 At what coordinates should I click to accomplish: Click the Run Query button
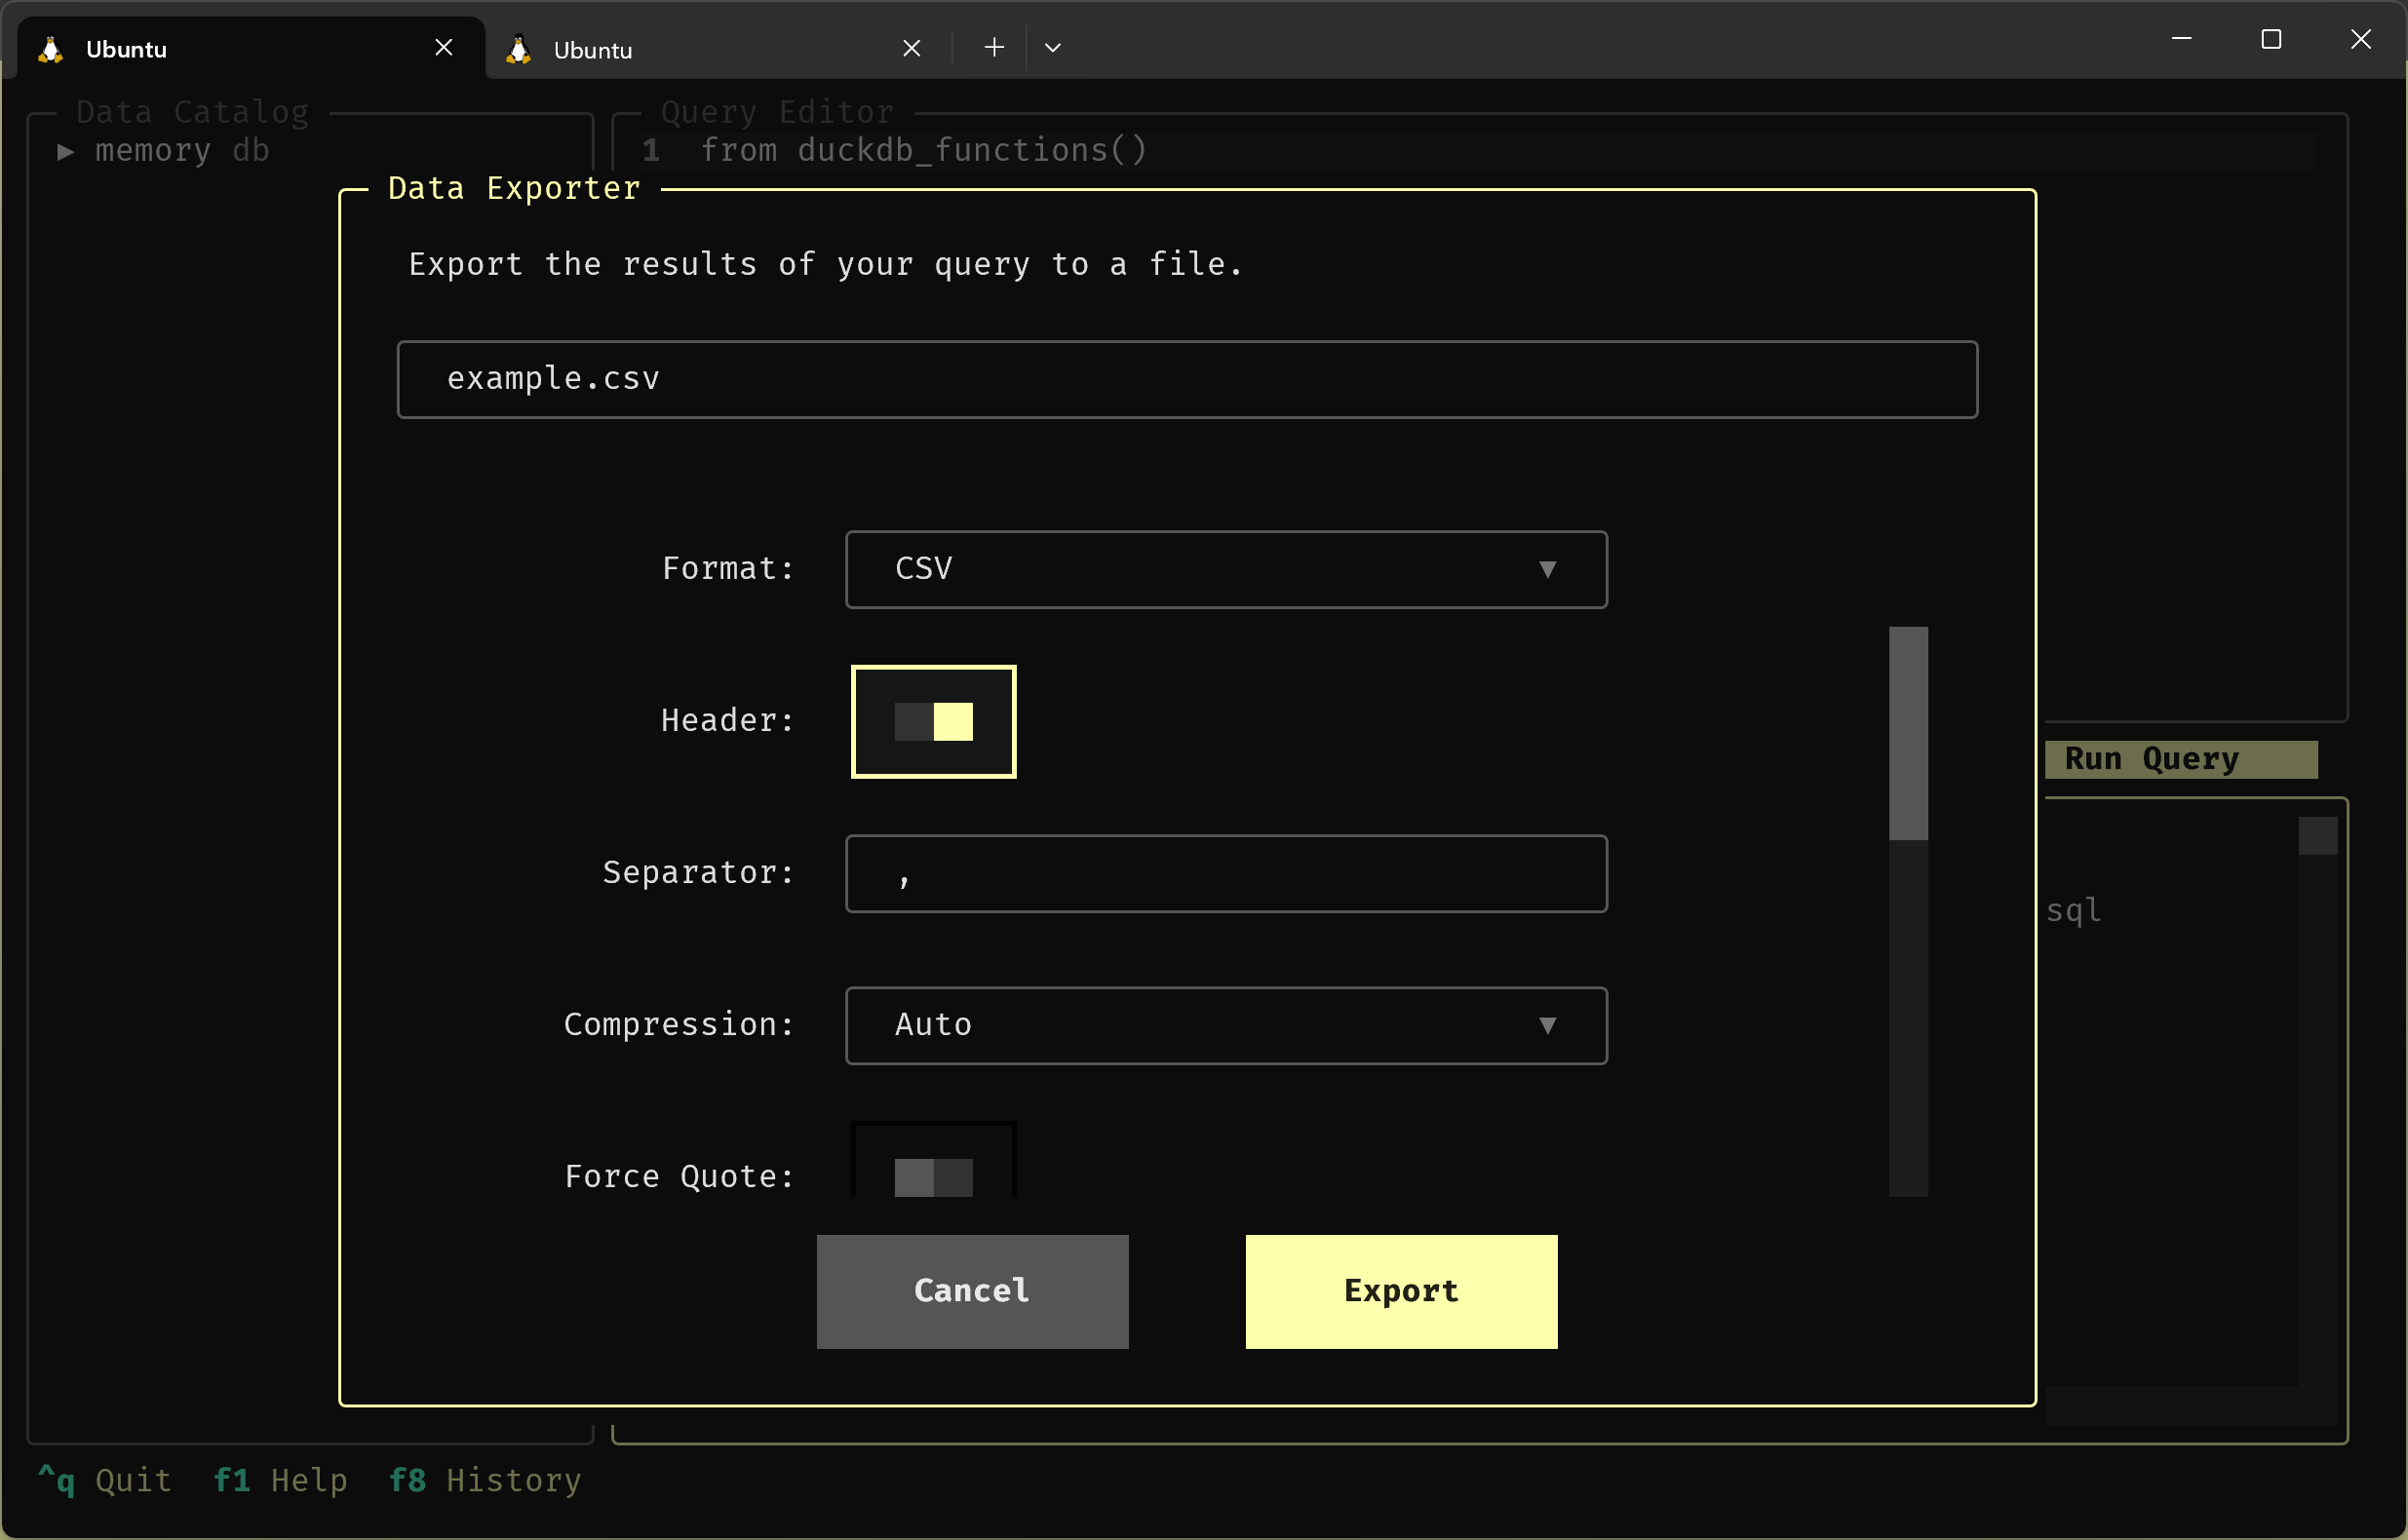coord(2181,758)
